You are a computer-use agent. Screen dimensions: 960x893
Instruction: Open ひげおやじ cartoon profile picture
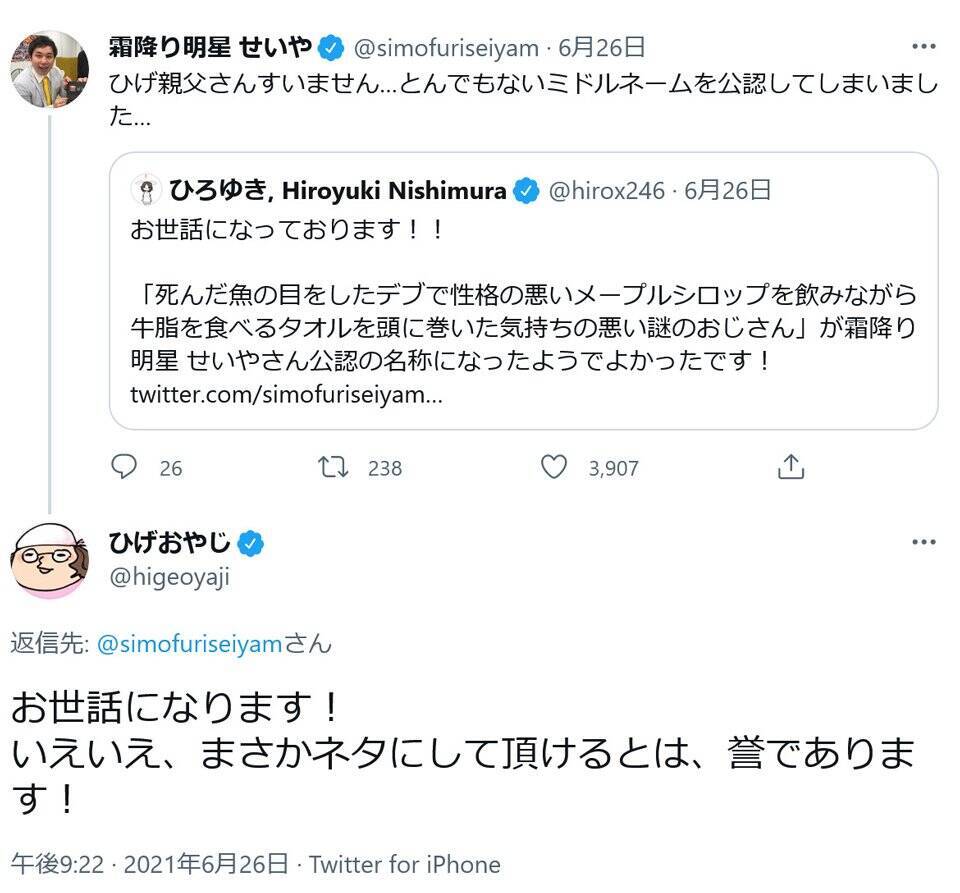tap(49, 560)
